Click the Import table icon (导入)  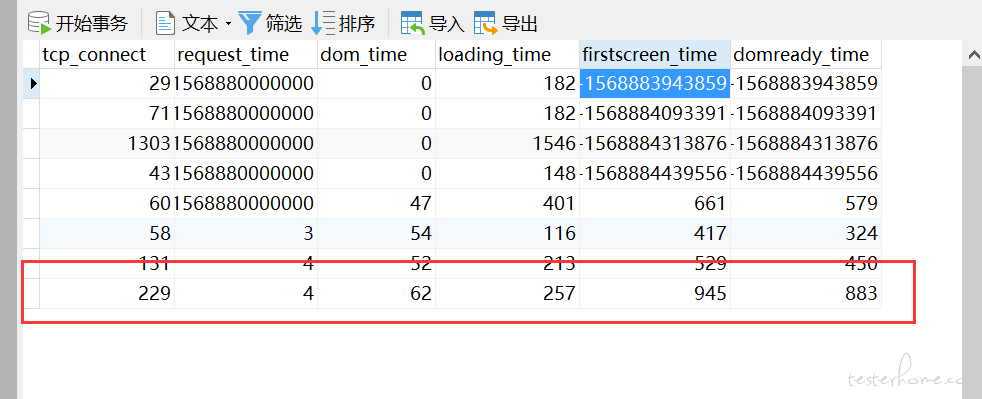click(413, 23)
